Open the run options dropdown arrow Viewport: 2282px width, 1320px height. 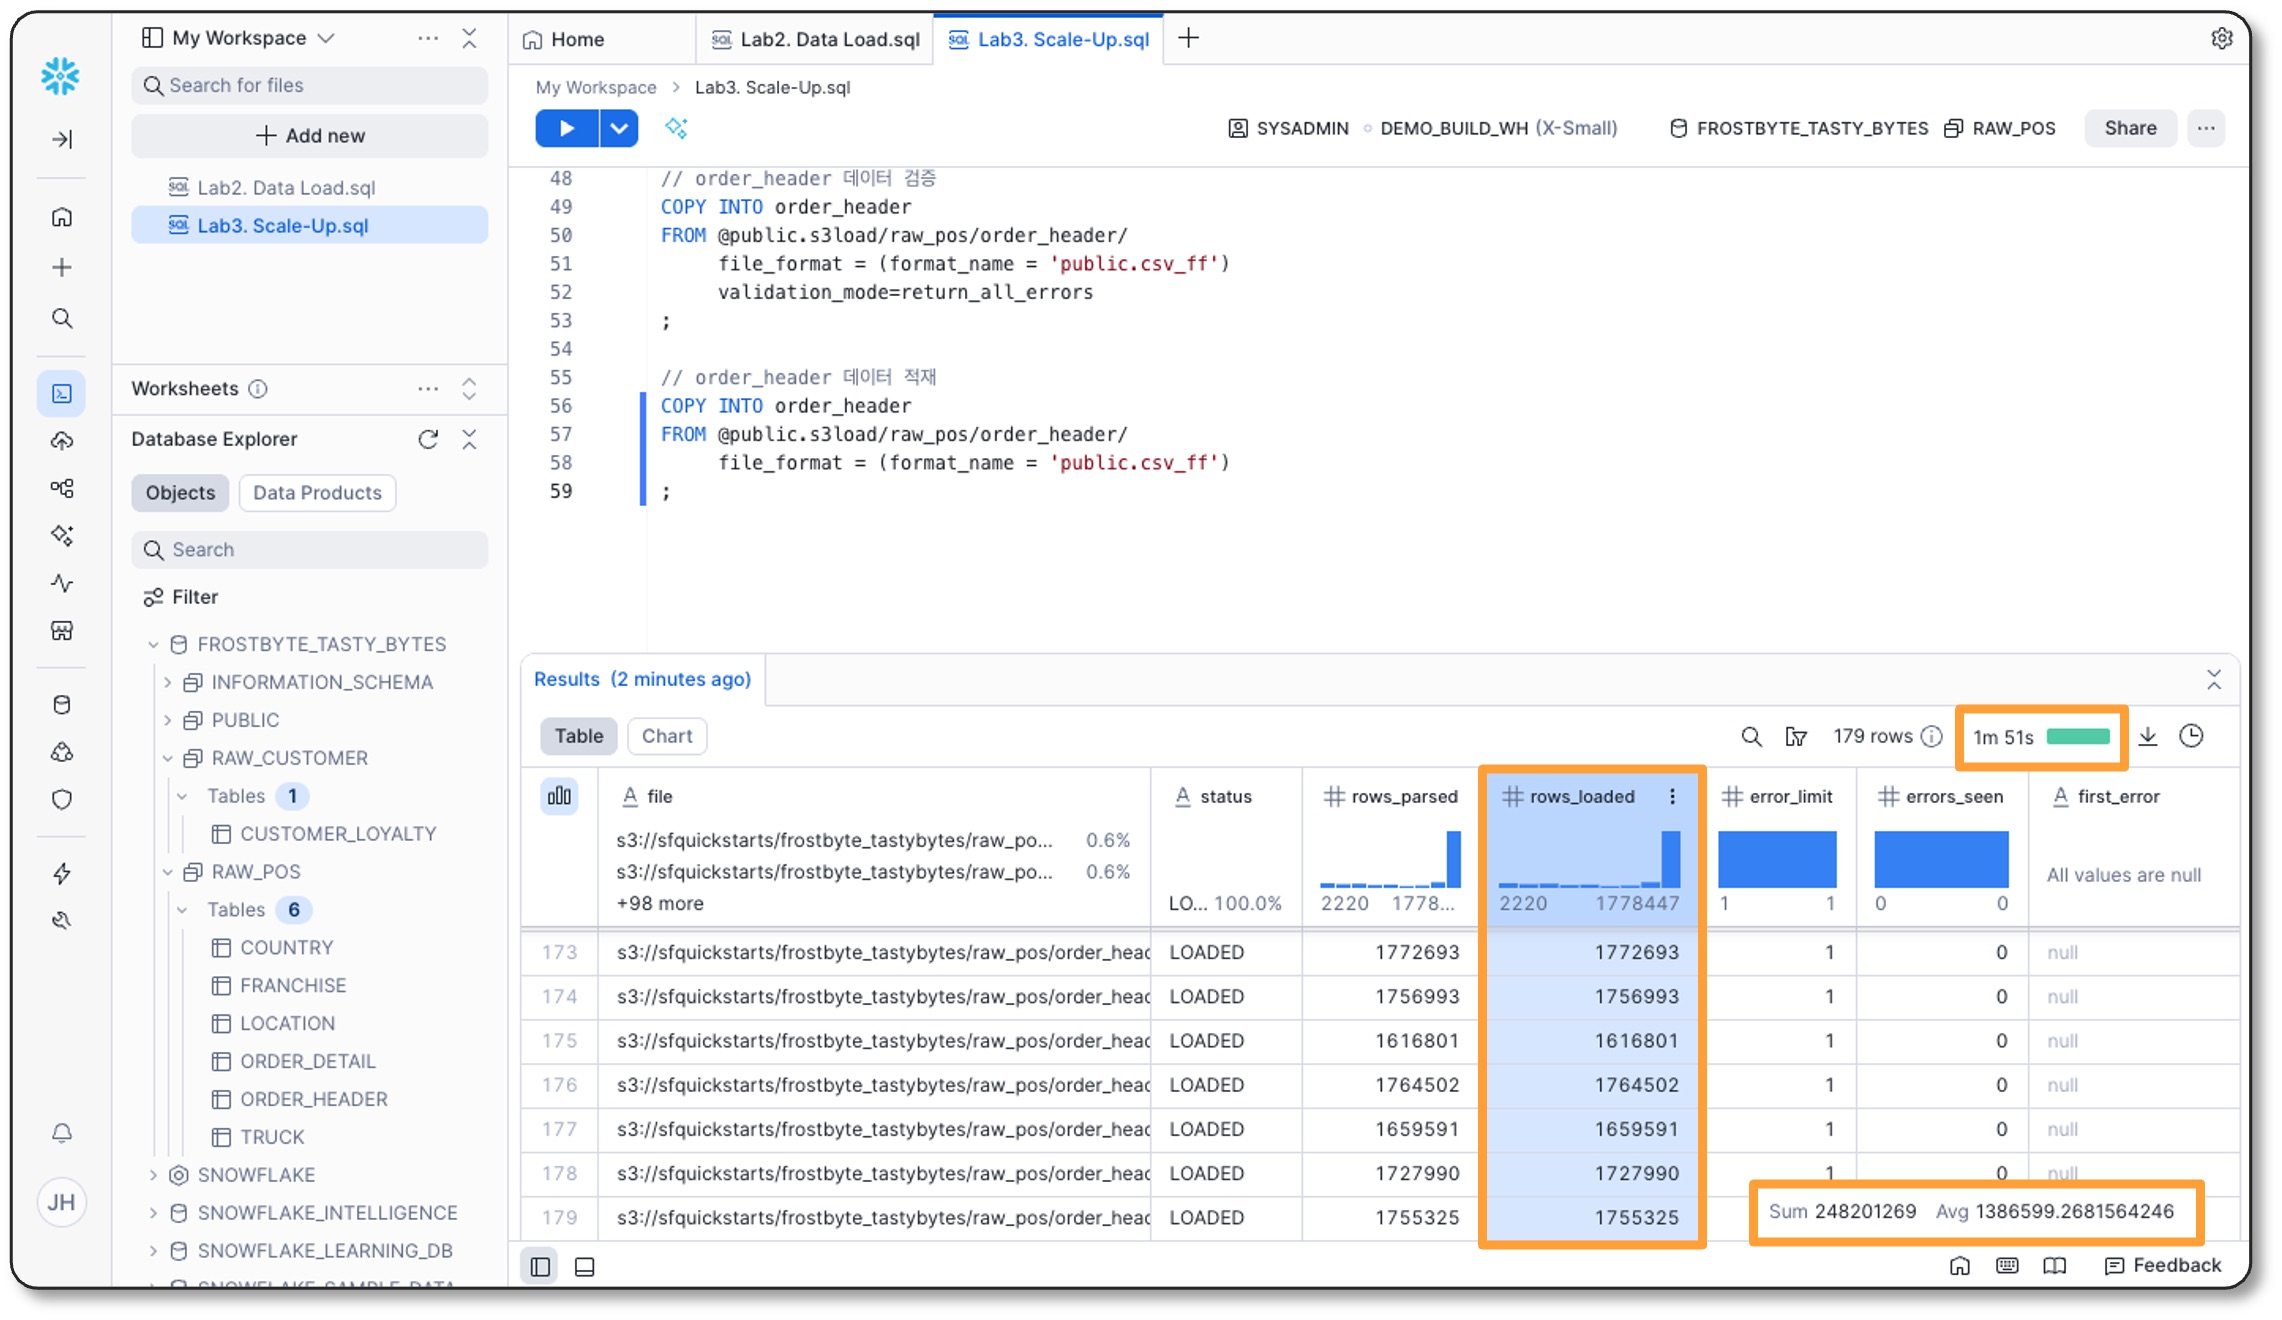[x=619, y=128]
